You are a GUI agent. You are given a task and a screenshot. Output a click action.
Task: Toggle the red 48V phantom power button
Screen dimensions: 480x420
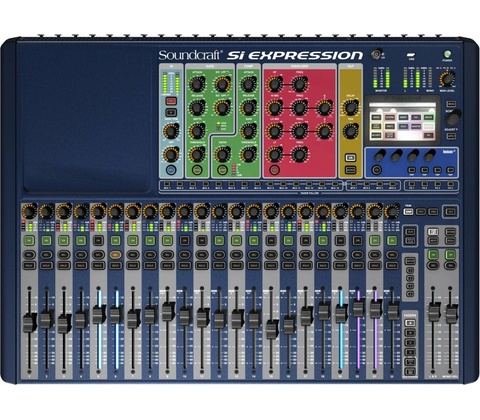[171, 101]
